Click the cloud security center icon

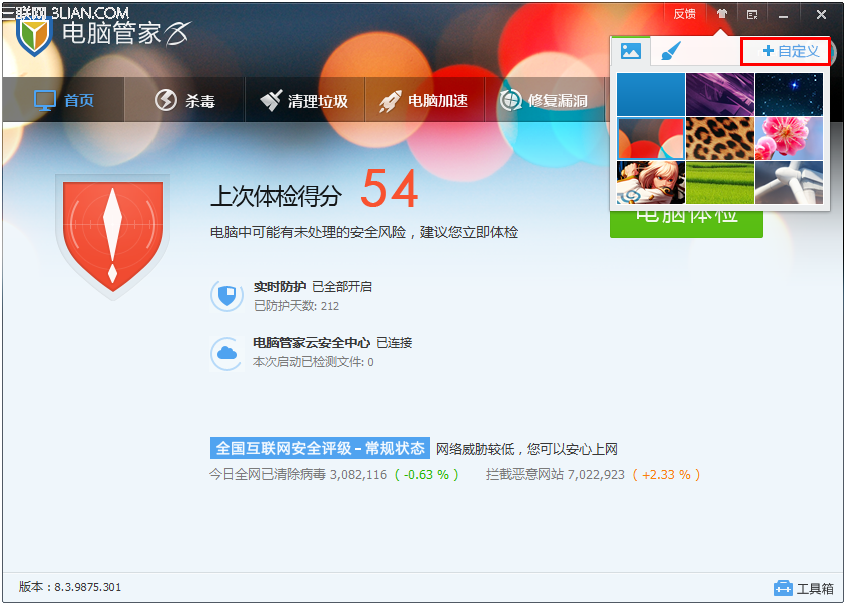coord(226,353)
